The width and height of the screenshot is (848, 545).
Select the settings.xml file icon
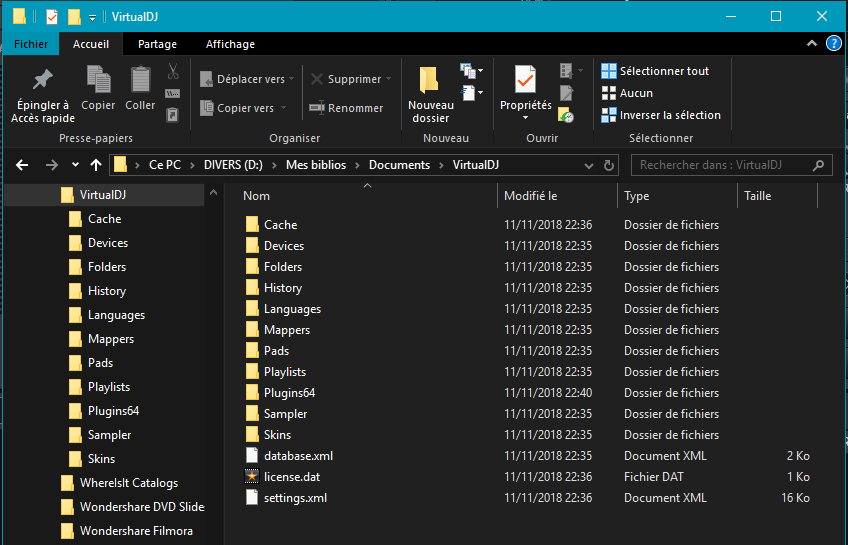click(251, 497)
